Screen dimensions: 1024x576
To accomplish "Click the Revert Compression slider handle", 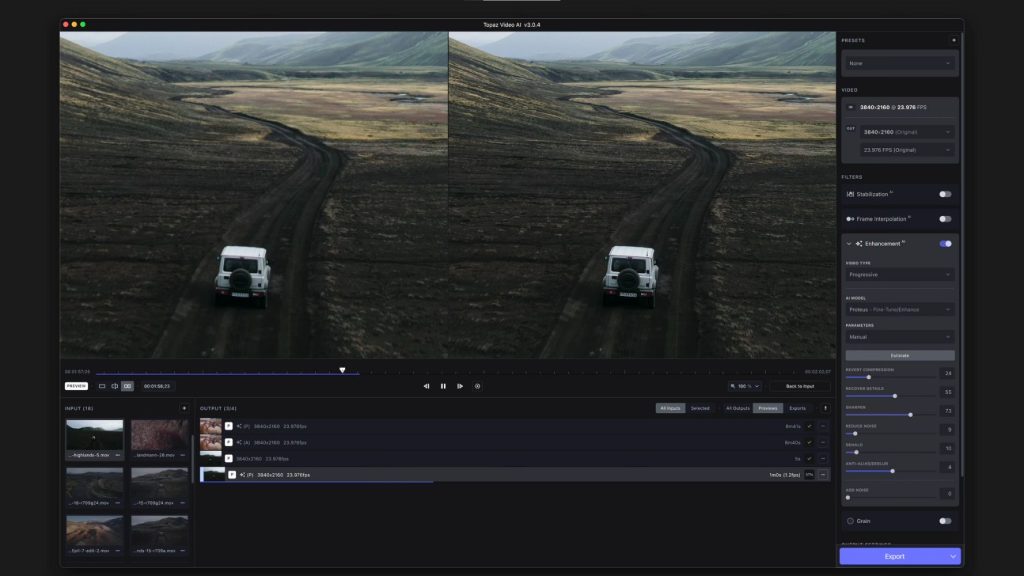I will [869, 377].
